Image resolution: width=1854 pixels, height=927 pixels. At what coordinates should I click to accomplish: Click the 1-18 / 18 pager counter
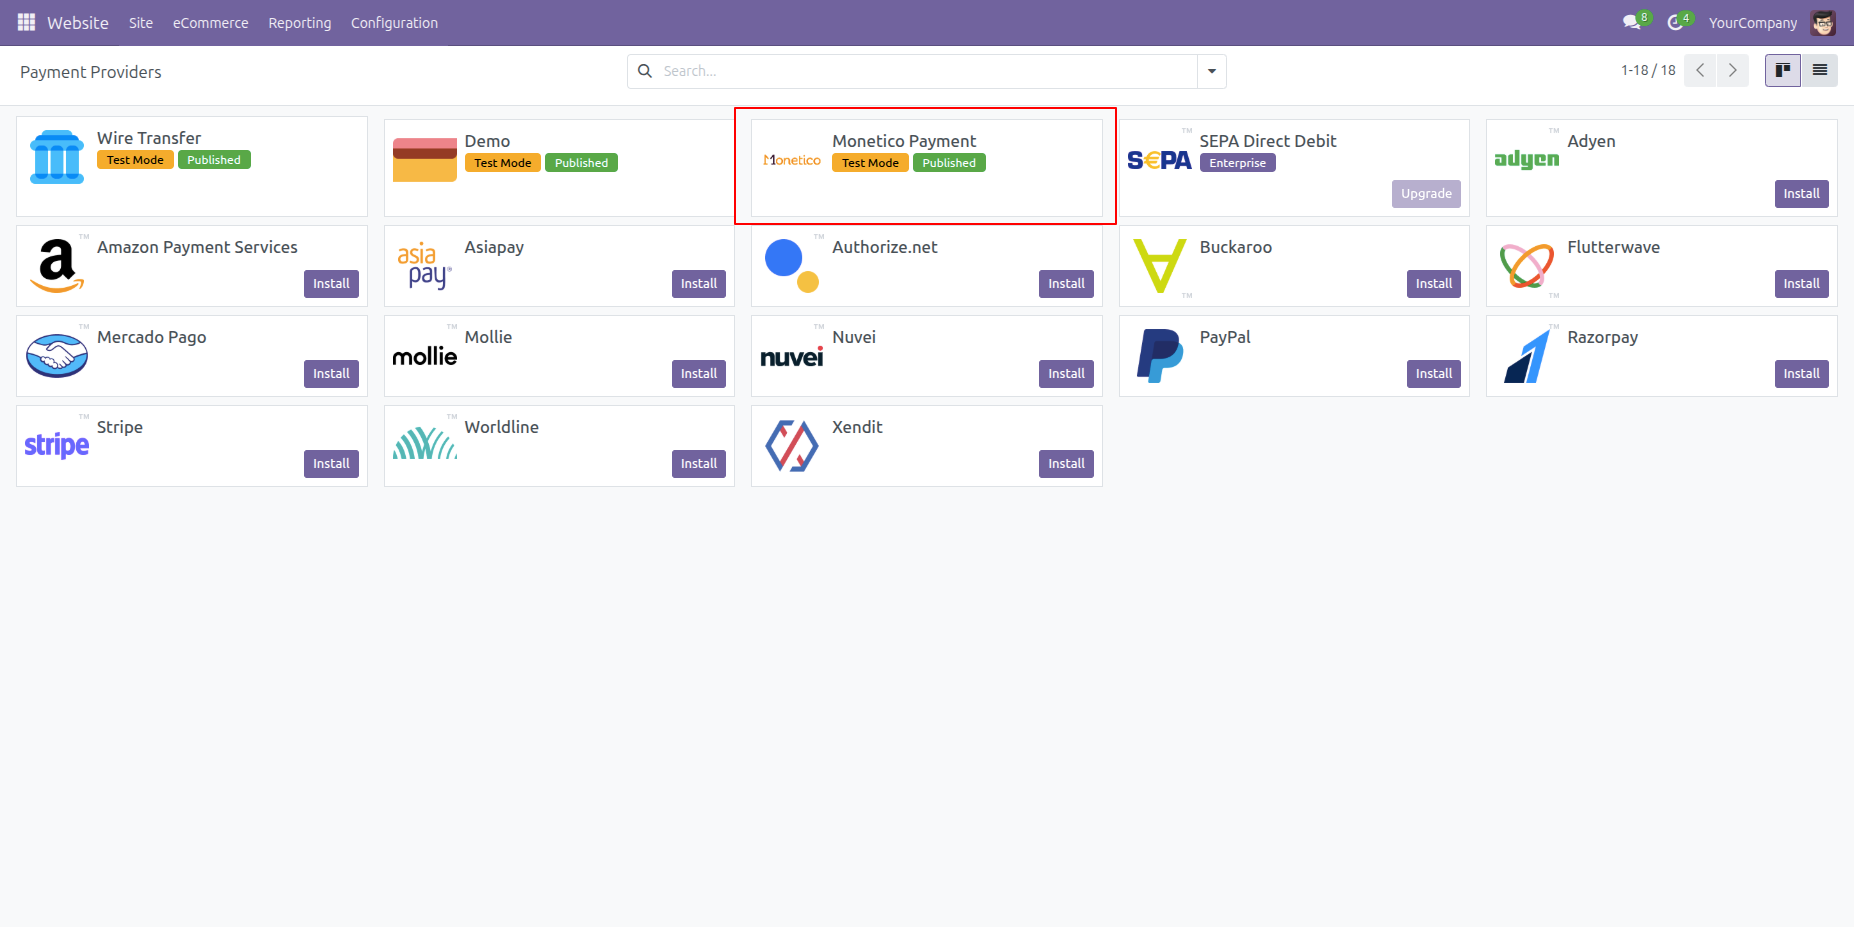[1648, 70]
